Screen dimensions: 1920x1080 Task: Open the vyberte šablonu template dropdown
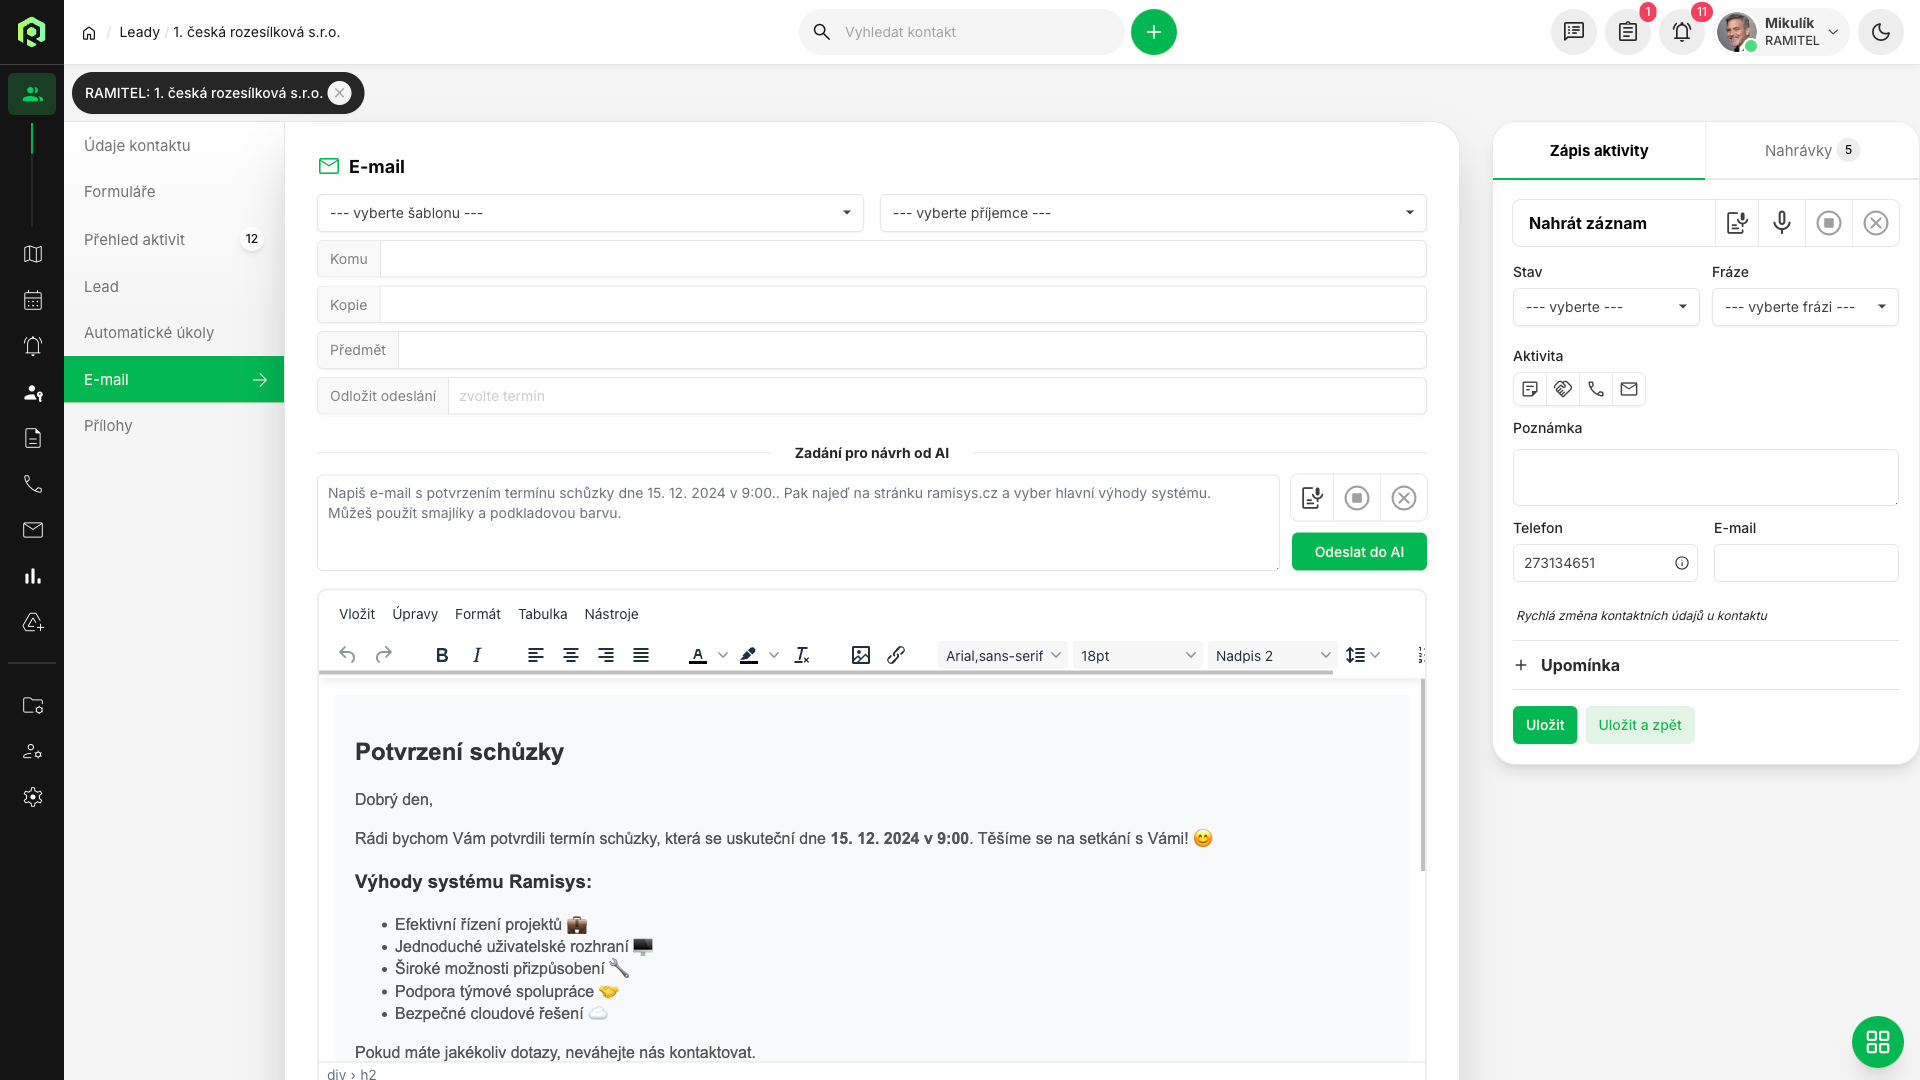coord(590,213)
